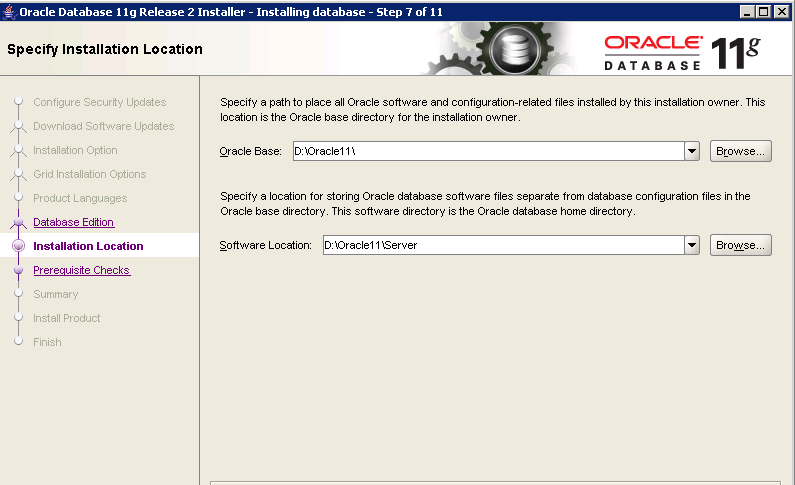Maximize the installer window

click(764, 11)
